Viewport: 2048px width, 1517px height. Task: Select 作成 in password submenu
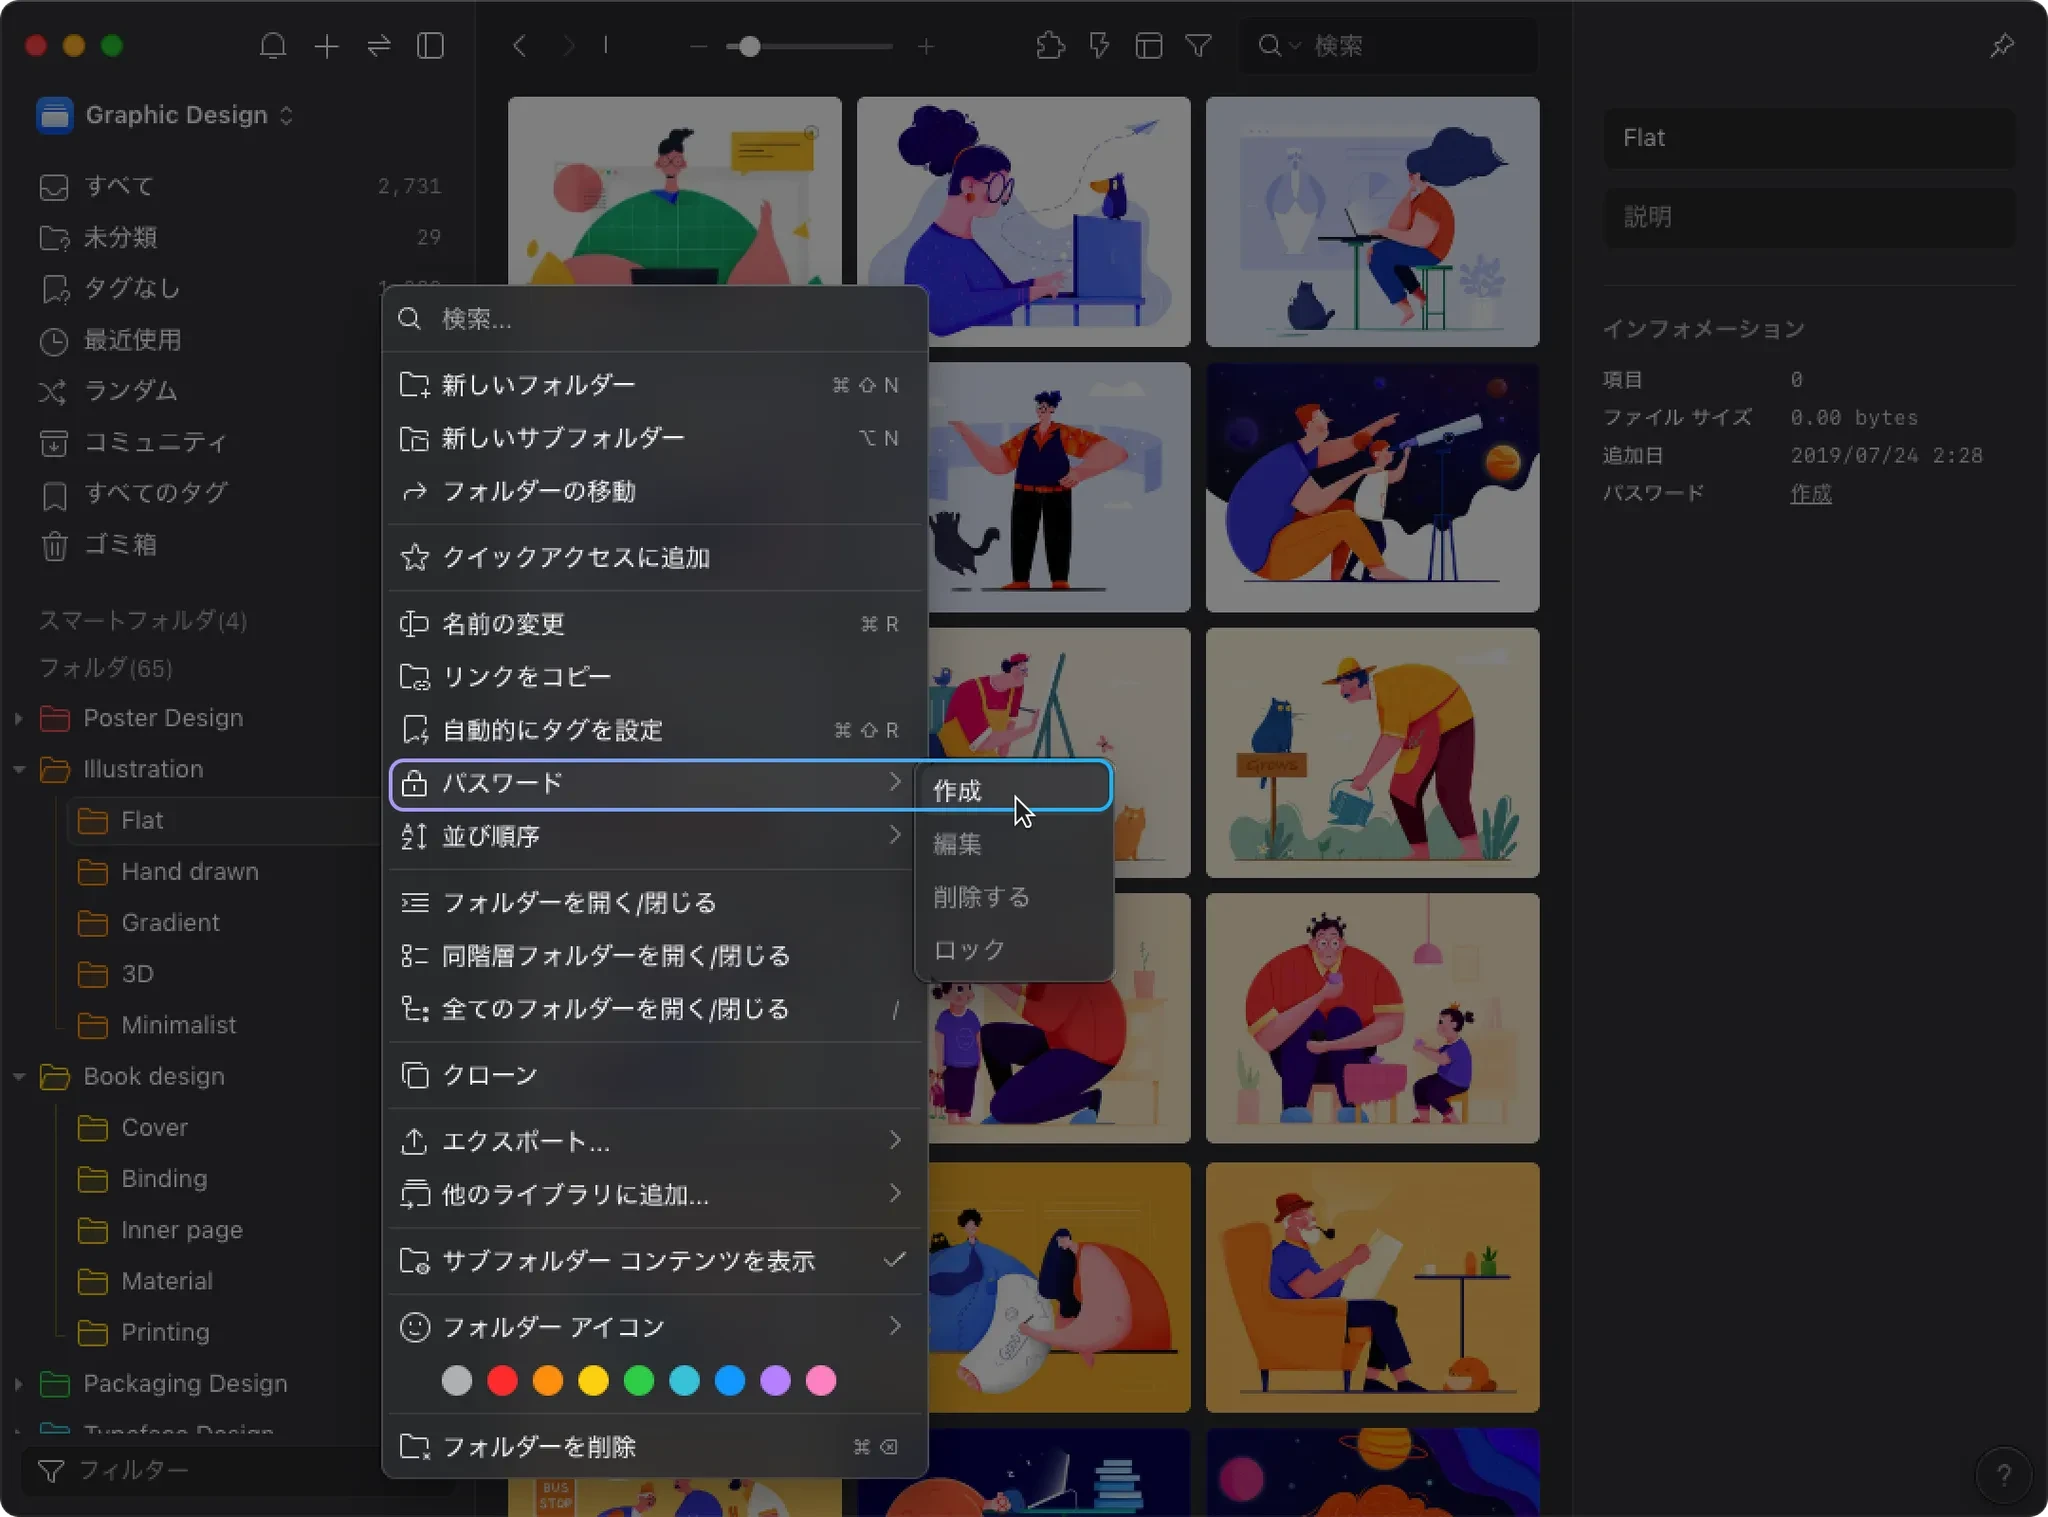point(1014,791)
